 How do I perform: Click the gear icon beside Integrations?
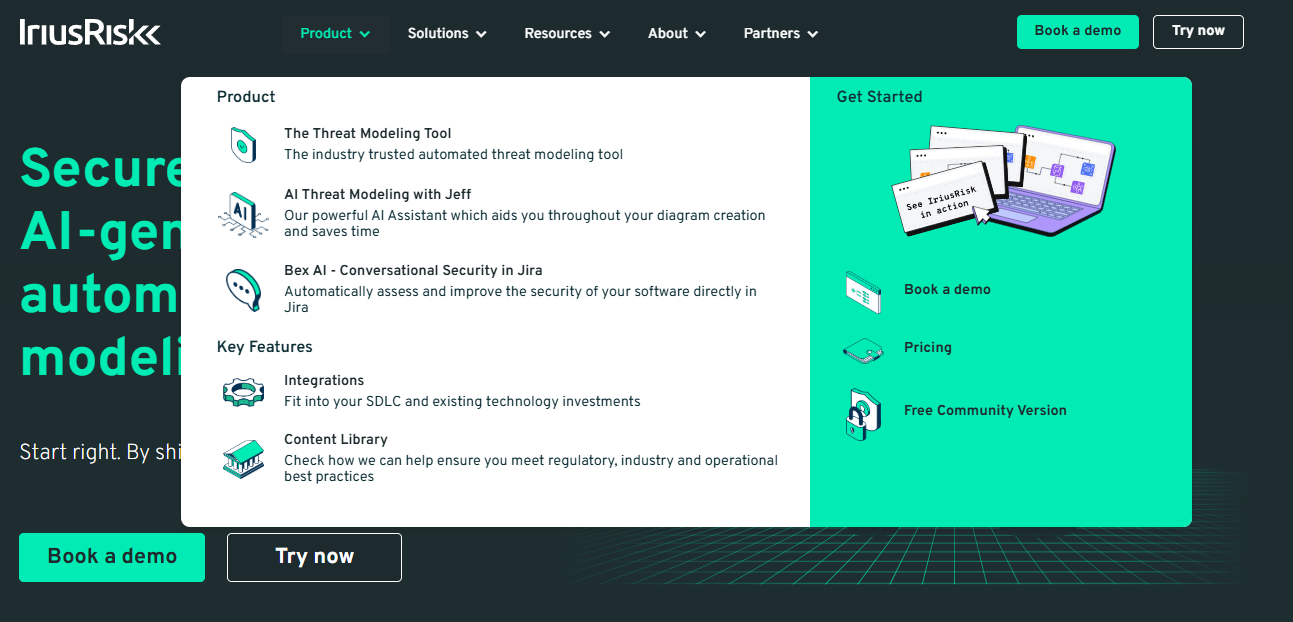tap(243, 391)
